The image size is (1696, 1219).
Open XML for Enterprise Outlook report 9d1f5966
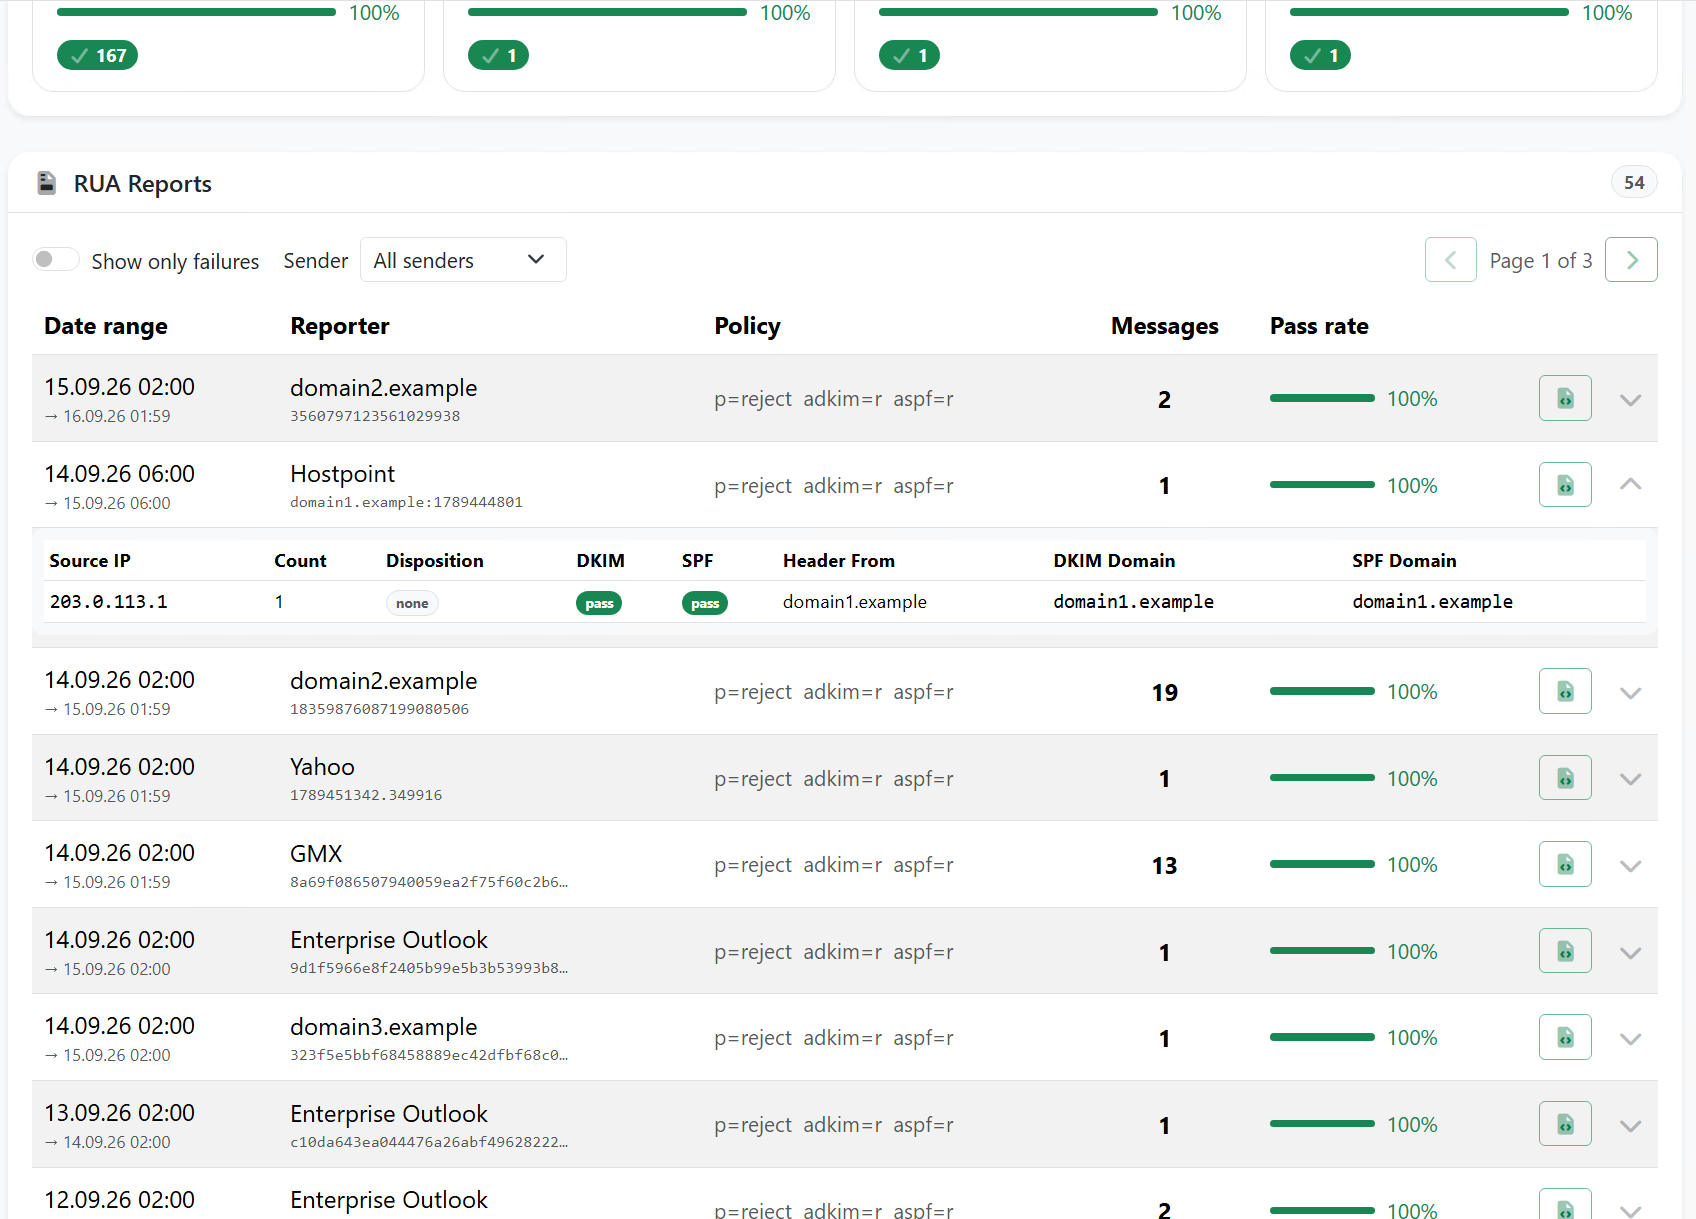[1565, 951]
